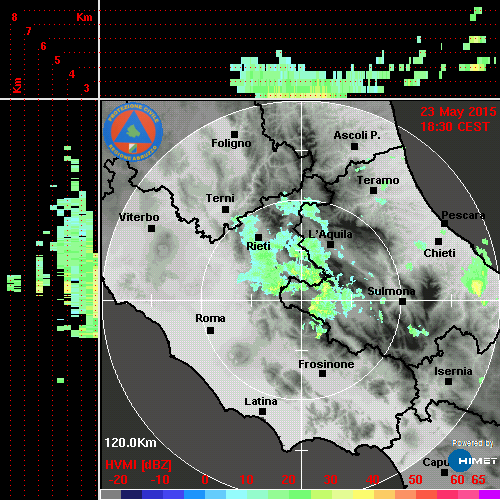Click the 120.0Km range label
Screen dimensions: 500x500
[130, 443]
